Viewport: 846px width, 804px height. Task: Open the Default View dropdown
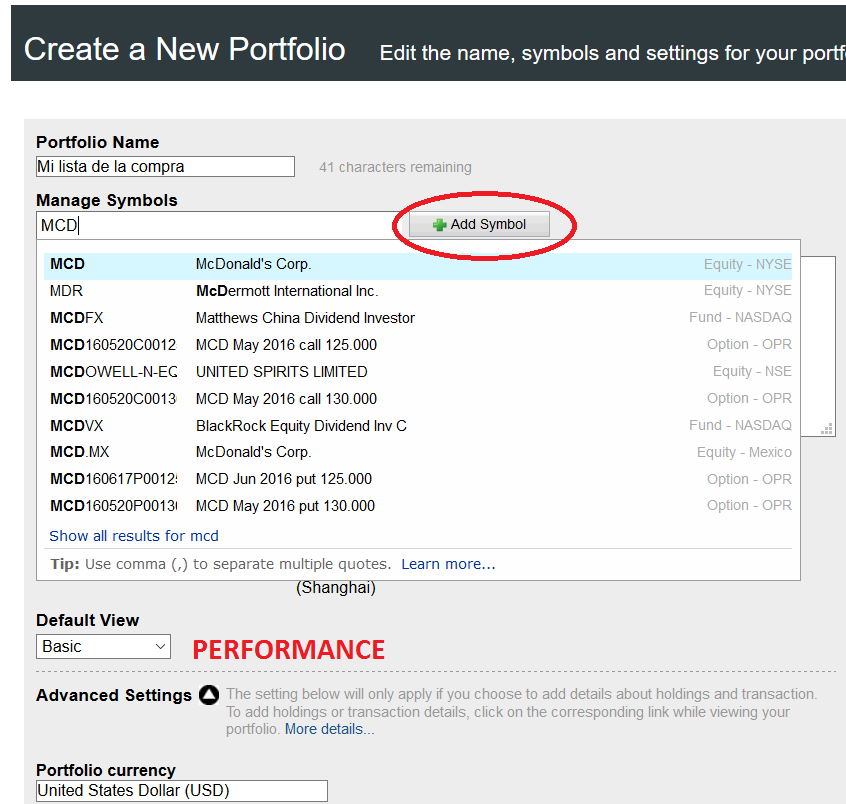pos(104,647)
